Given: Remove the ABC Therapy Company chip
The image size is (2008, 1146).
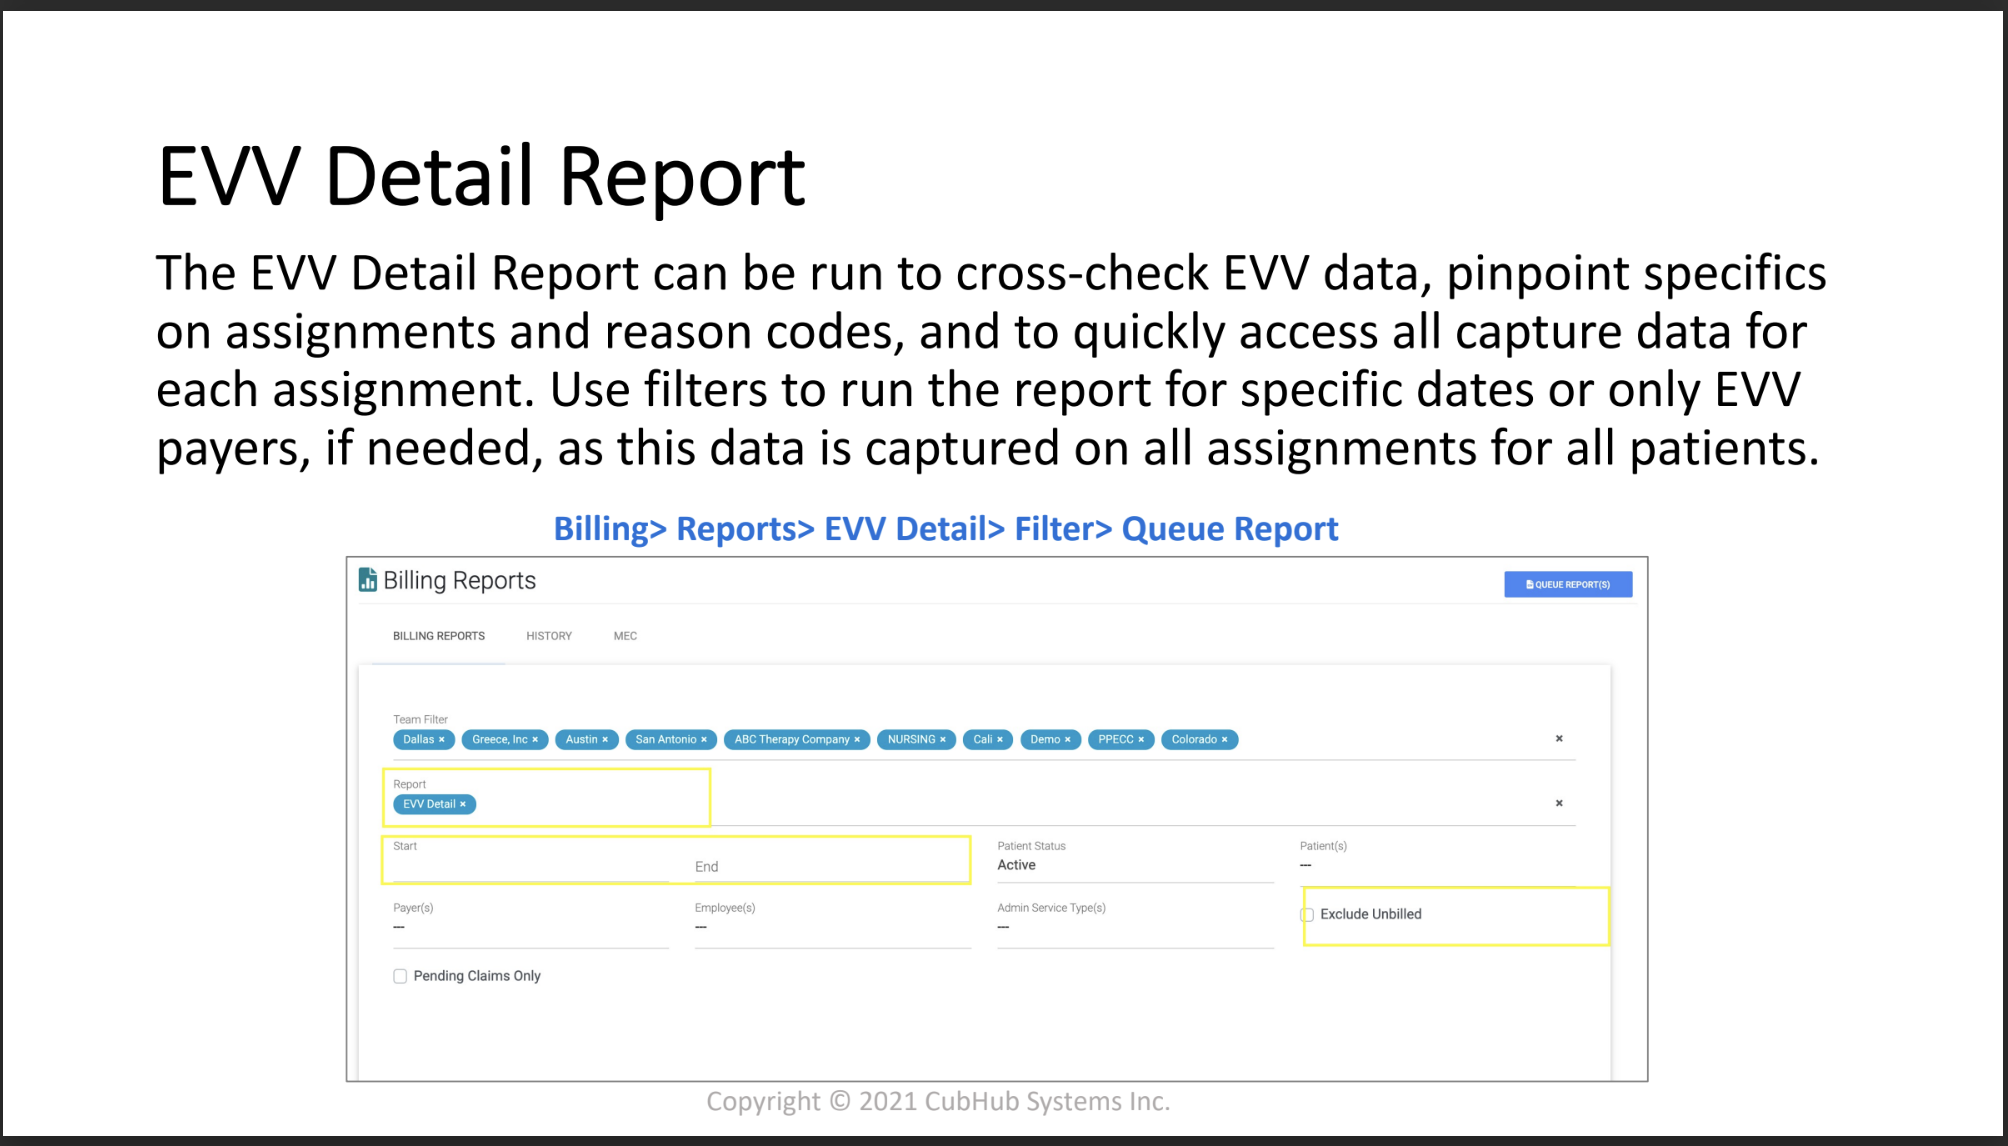Looking at the screenshot, I should [x=857, y=740].
